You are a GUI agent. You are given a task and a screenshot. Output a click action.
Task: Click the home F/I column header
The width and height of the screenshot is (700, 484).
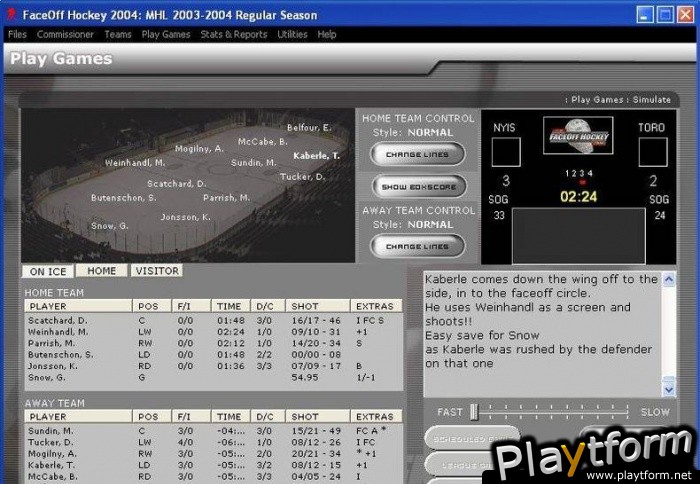pyautogui.click(x=192, y=306)
